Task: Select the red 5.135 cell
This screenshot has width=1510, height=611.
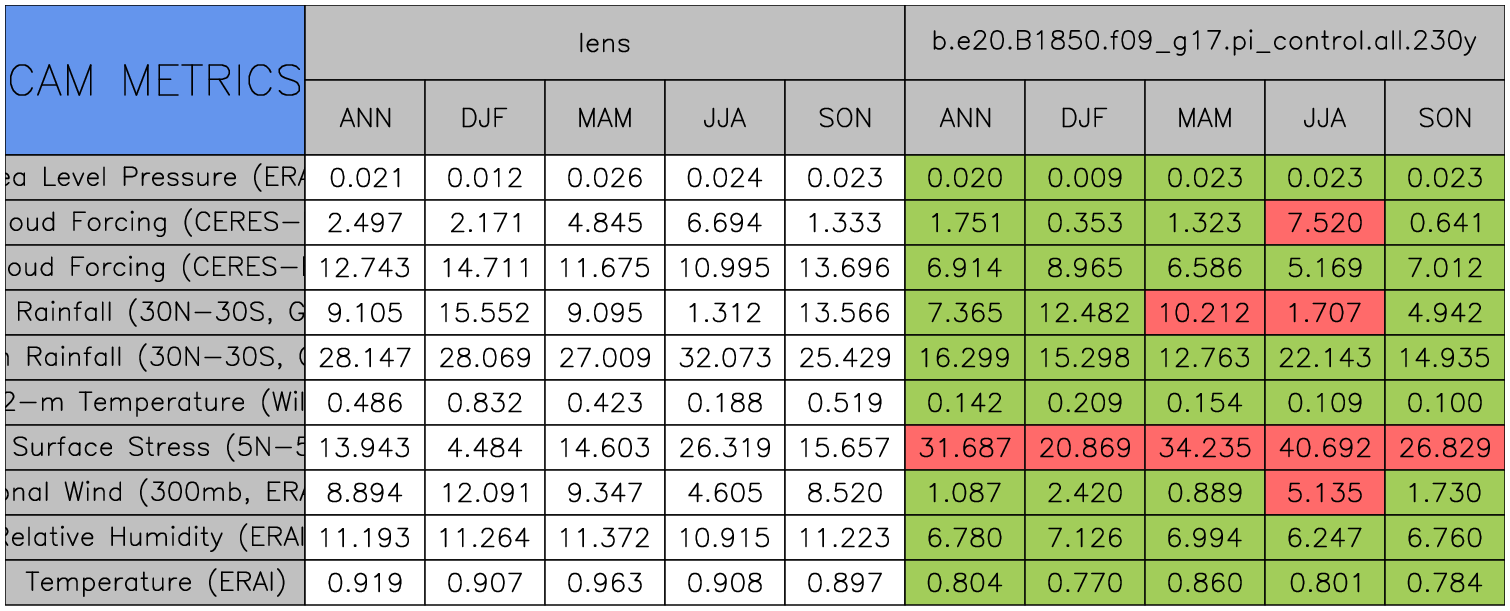Action: click(x=1324, y=492)
